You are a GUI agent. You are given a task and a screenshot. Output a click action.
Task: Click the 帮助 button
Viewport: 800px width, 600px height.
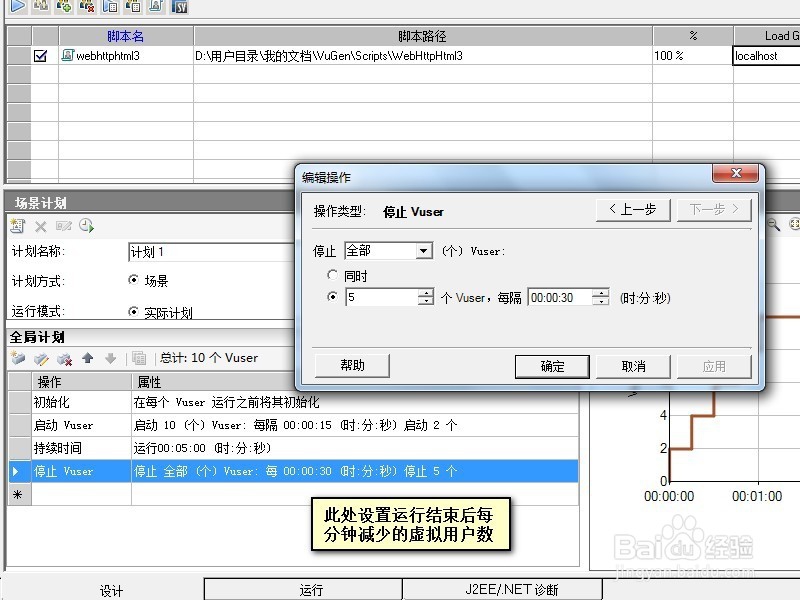(x=351, y=365)
